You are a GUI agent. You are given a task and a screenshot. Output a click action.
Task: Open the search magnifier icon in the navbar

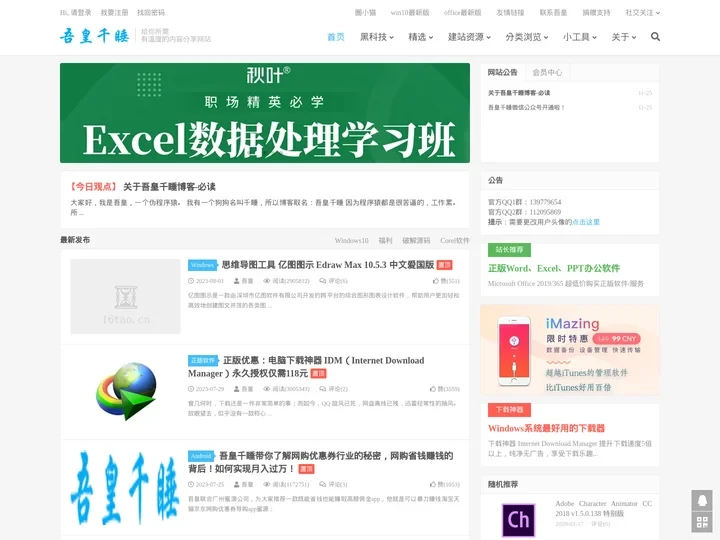point(655,37)
